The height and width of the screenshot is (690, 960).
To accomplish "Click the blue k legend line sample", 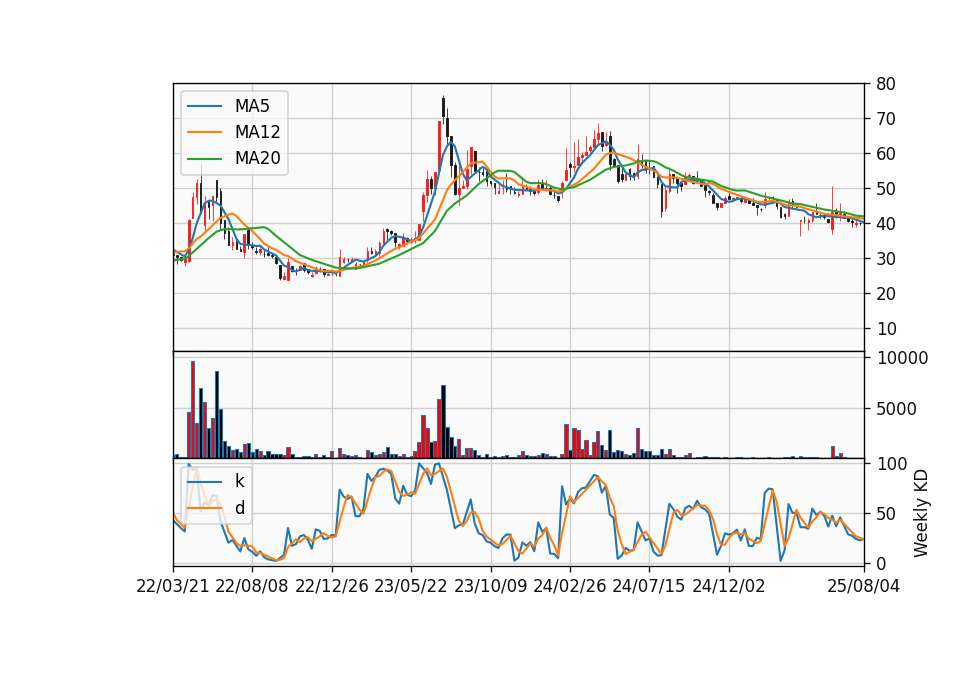I will click(x=204, y=481).
